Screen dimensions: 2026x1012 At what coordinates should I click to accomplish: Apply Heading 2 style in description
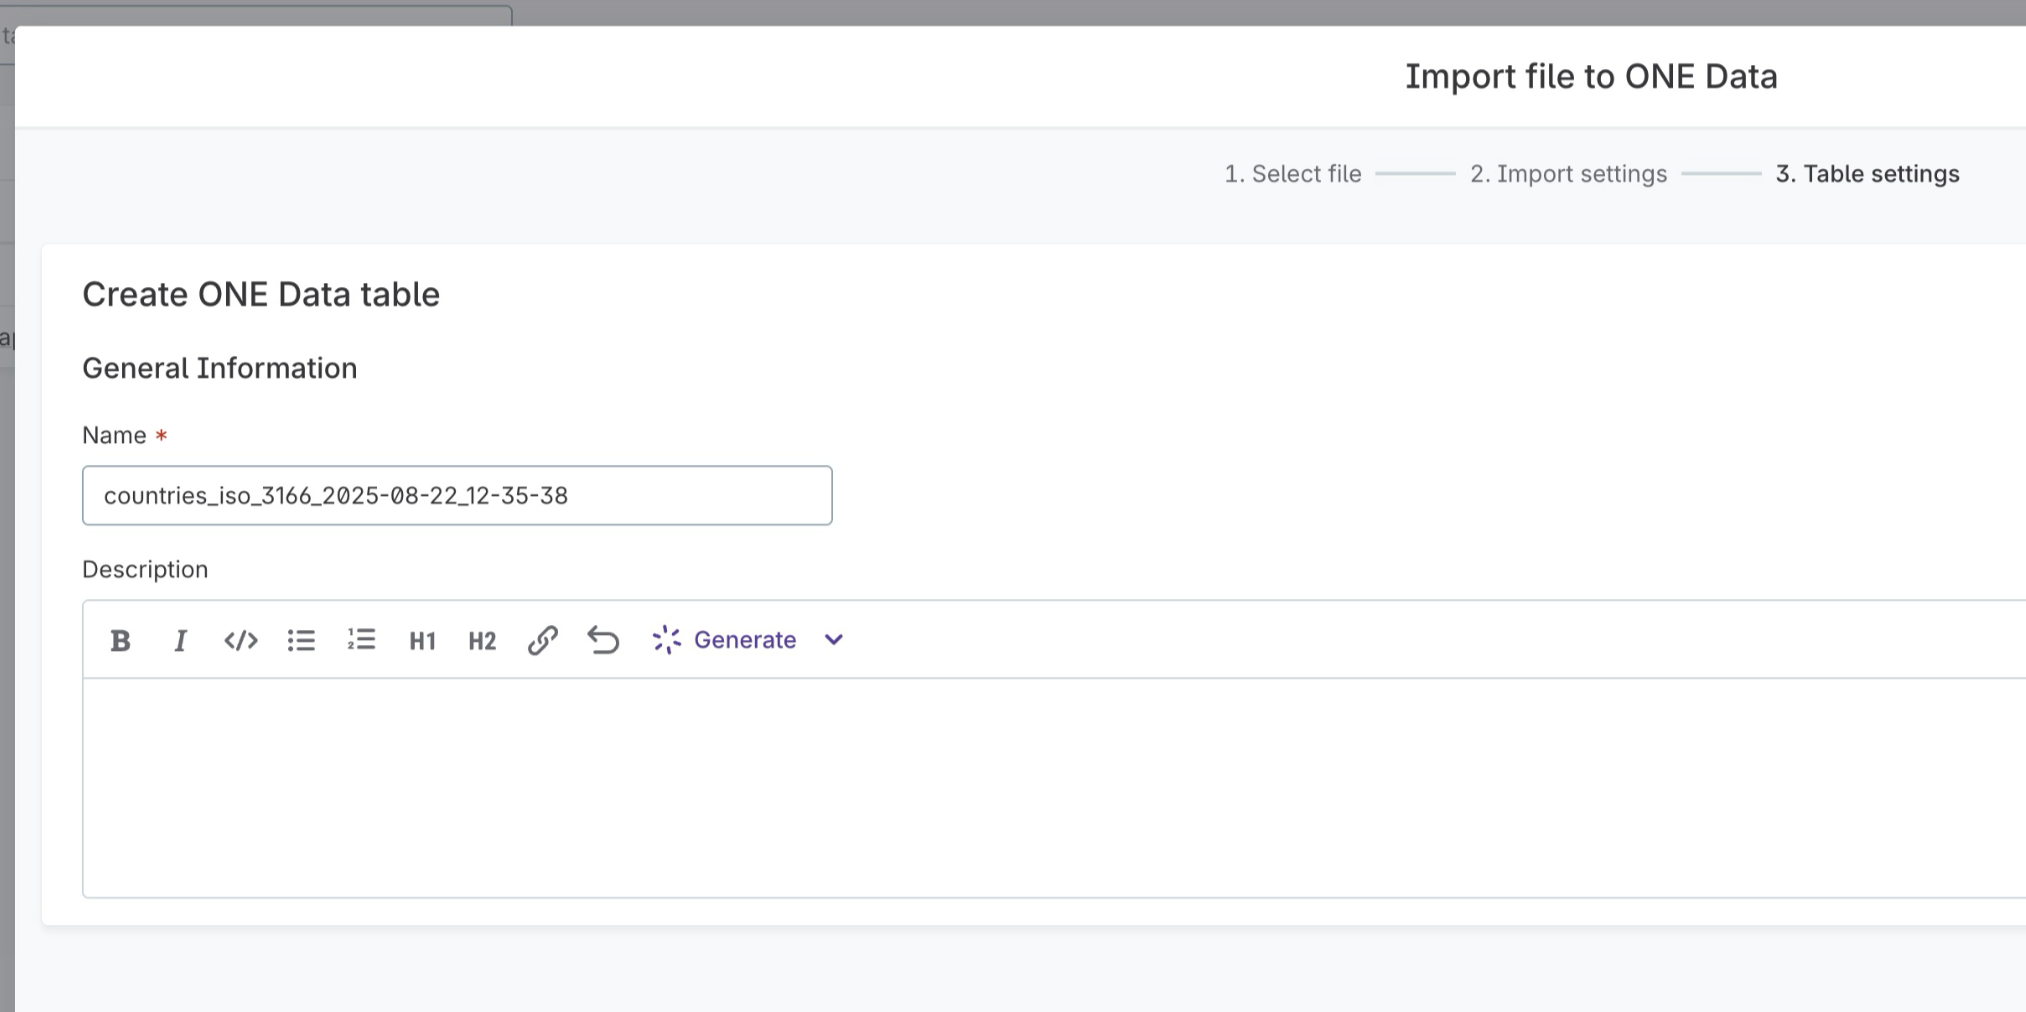point(481,640)
